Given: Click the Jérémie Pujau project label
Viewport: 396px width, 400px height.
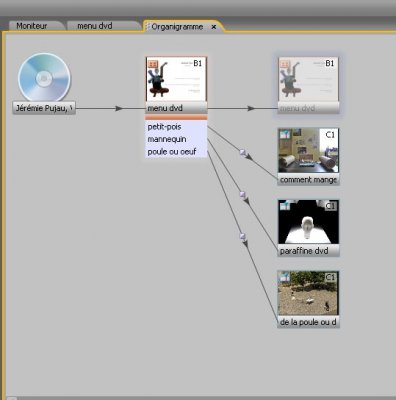Looking at the screenshot, I should pos(44,108).
